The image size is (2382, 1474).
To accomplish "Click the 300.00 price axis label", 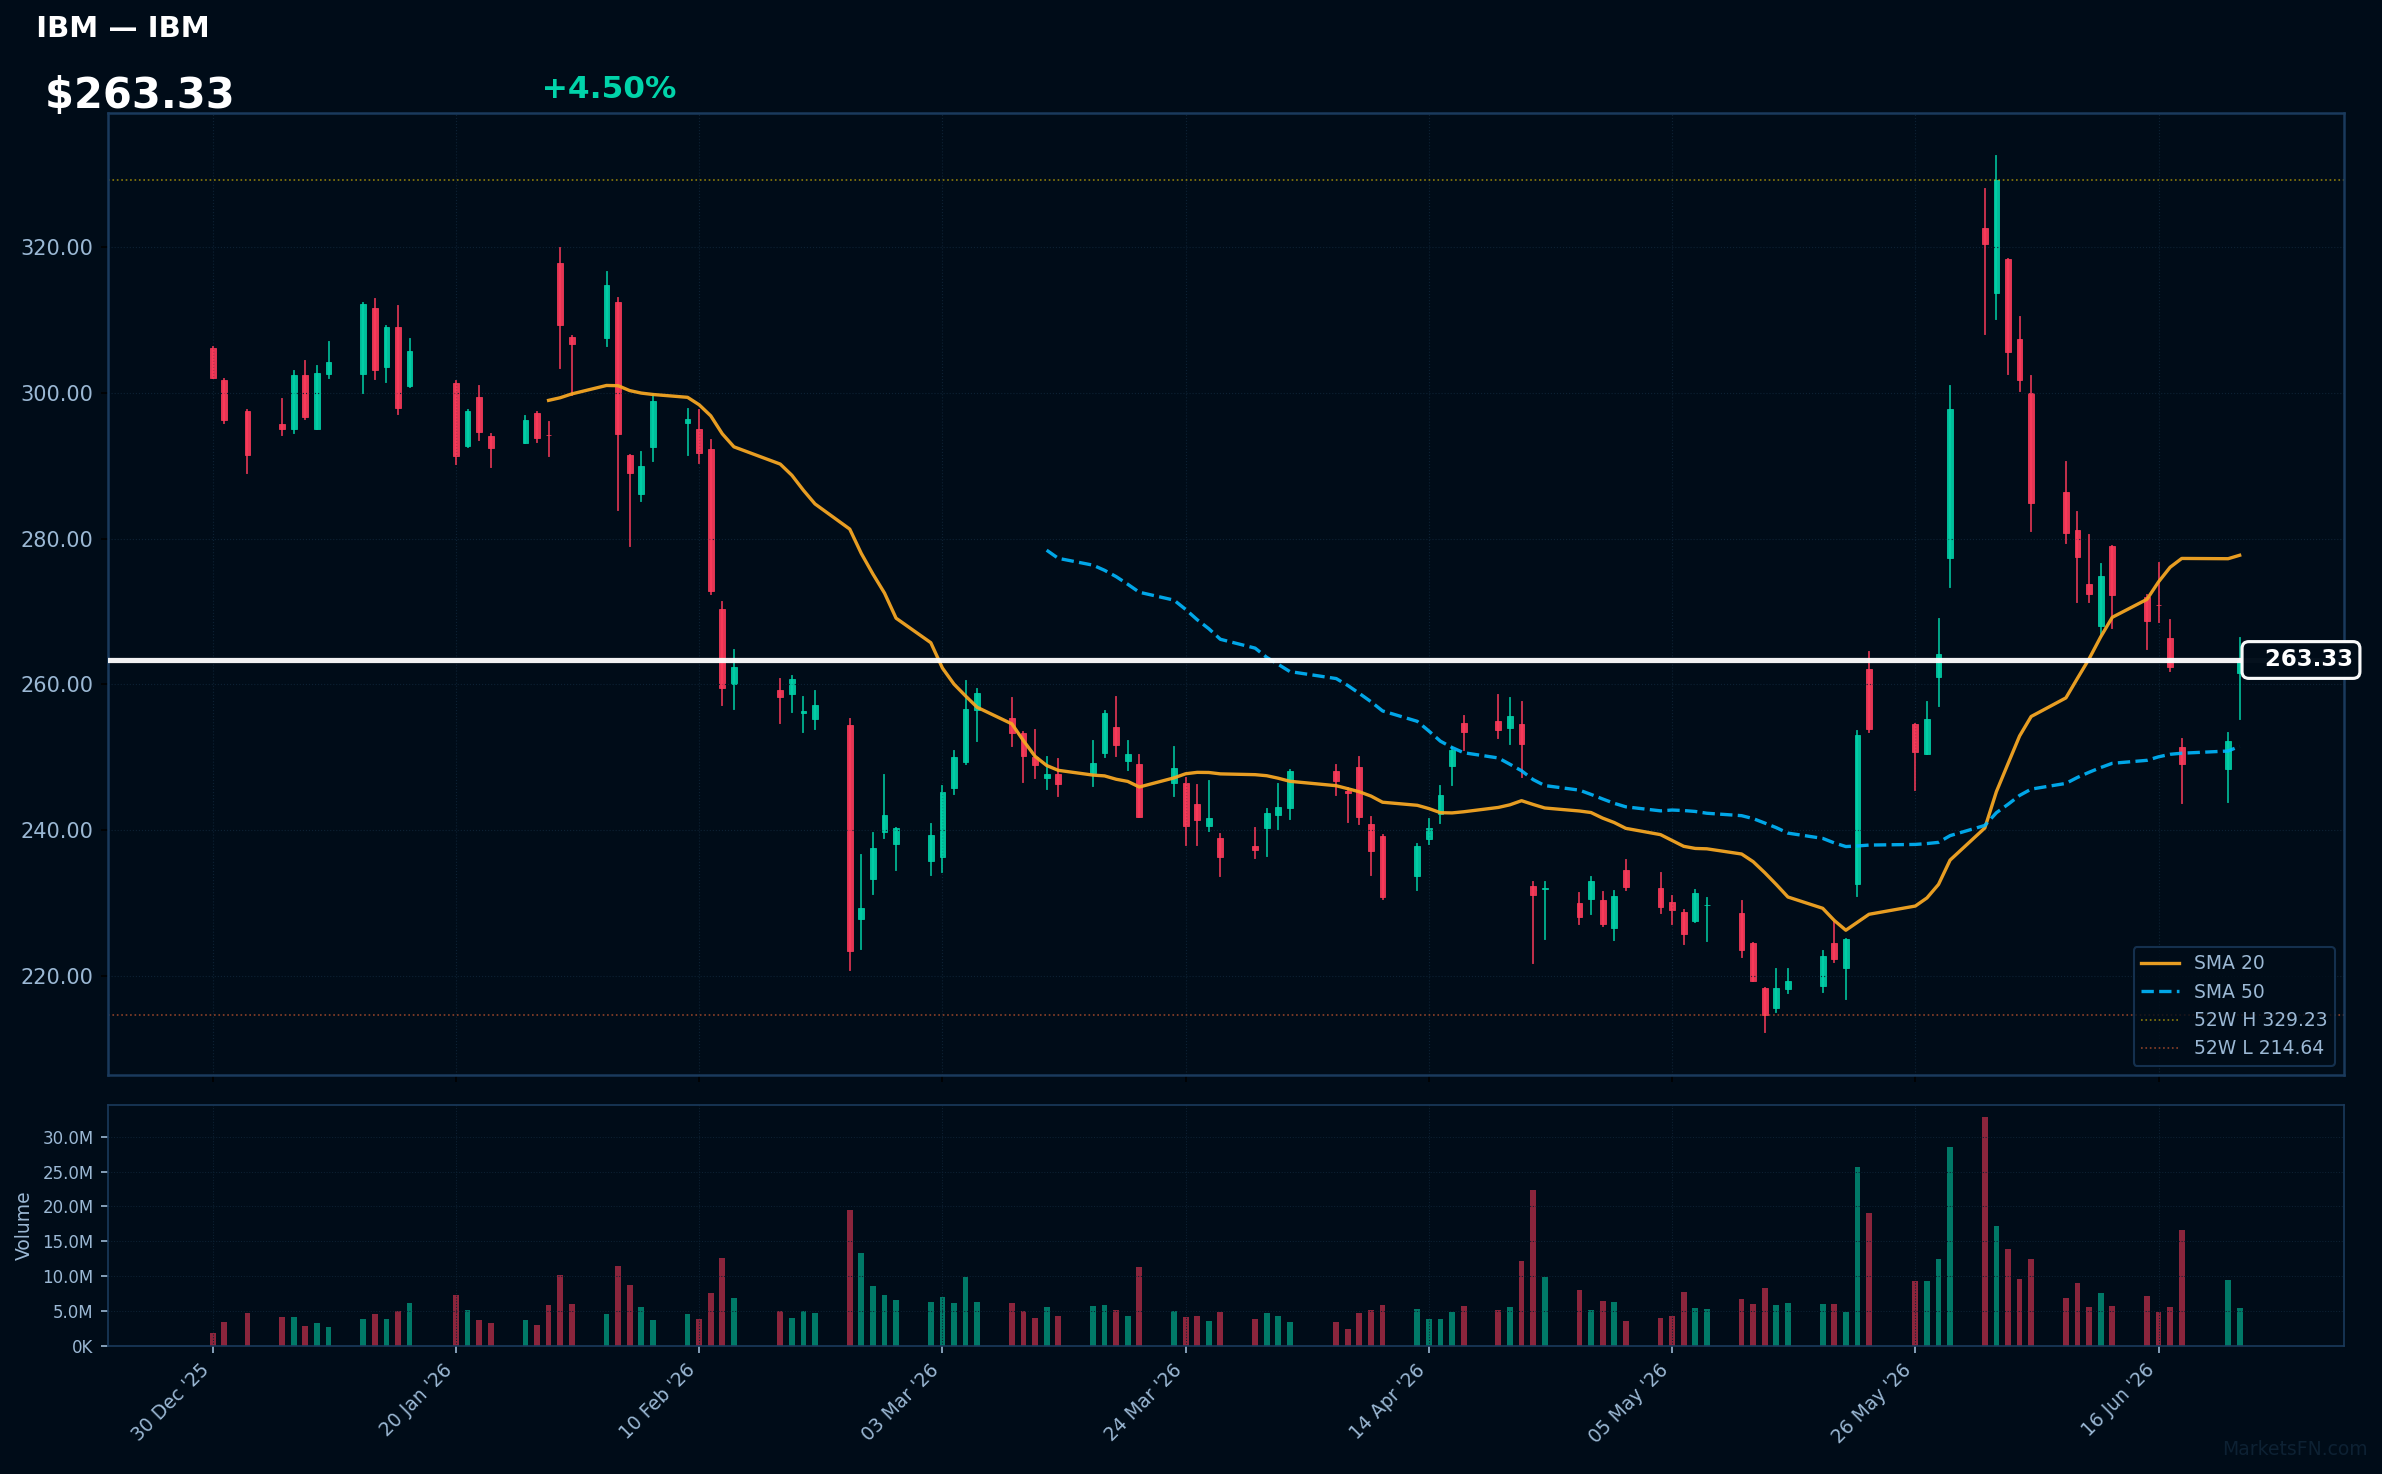I will 57,394.
